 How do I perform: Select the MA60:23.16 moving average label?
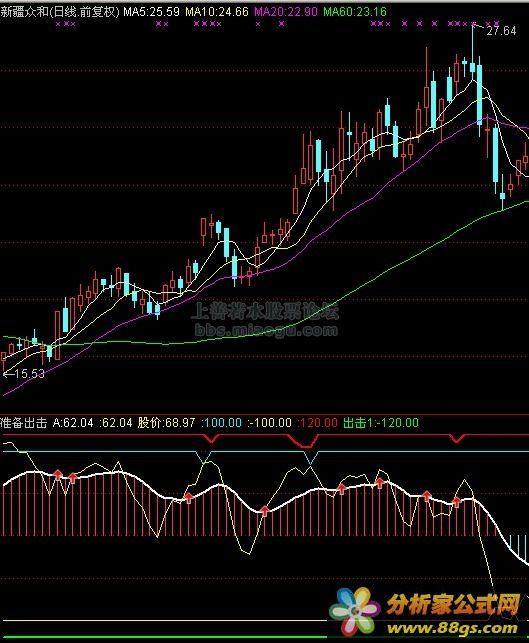click(355, 11)
